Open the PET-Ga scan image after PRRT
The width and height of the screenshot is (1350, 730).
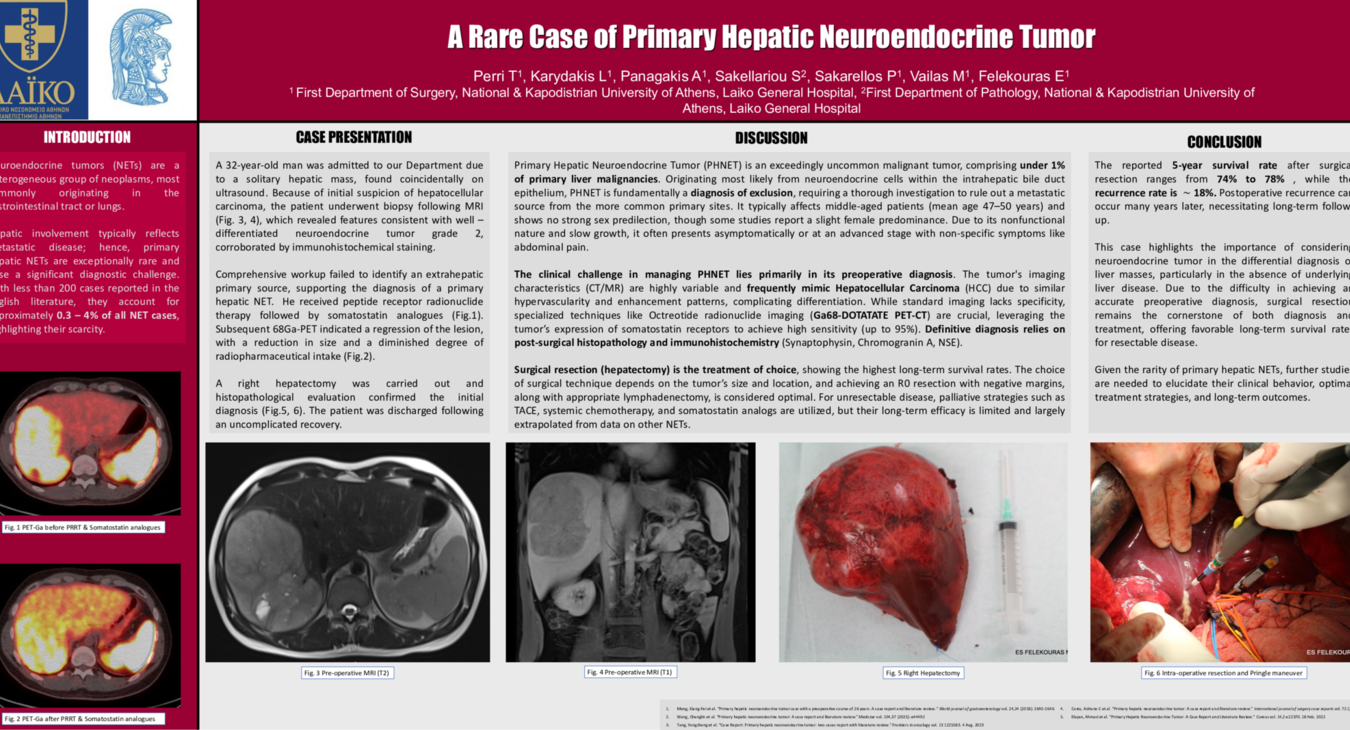90,635
